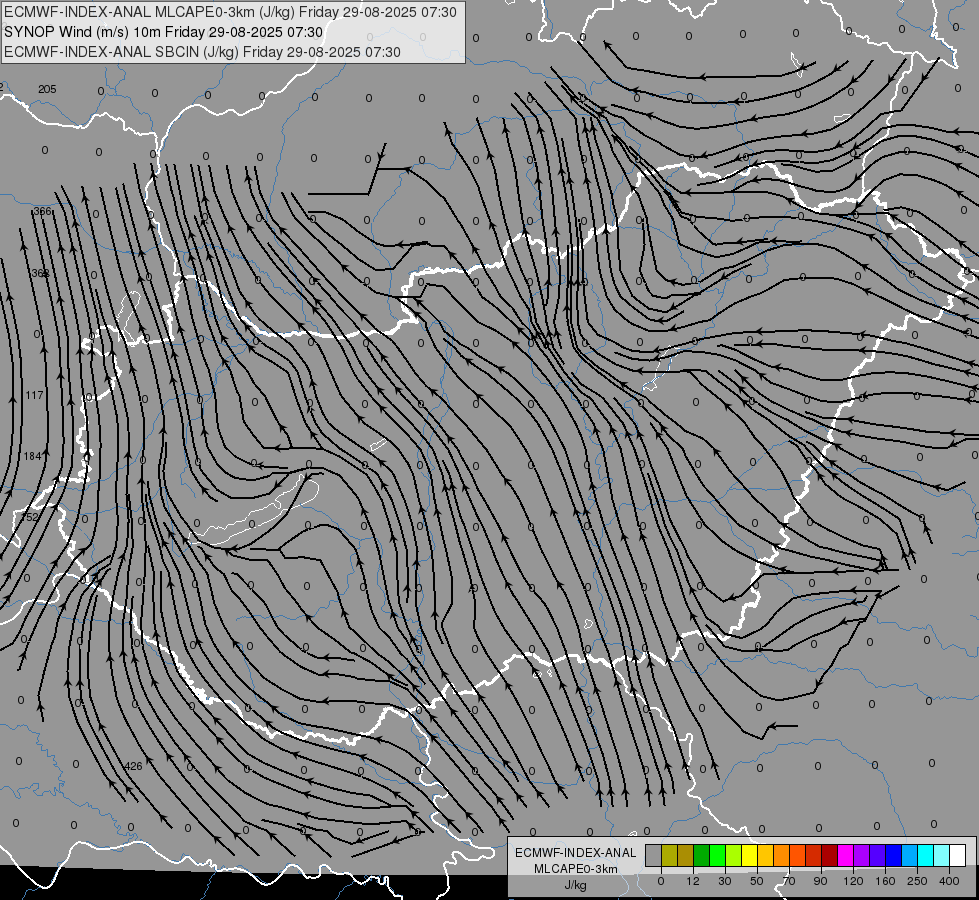Click the dark green legend swatch
This screenshot has width=979, height=900.
[x=702, y=855]
